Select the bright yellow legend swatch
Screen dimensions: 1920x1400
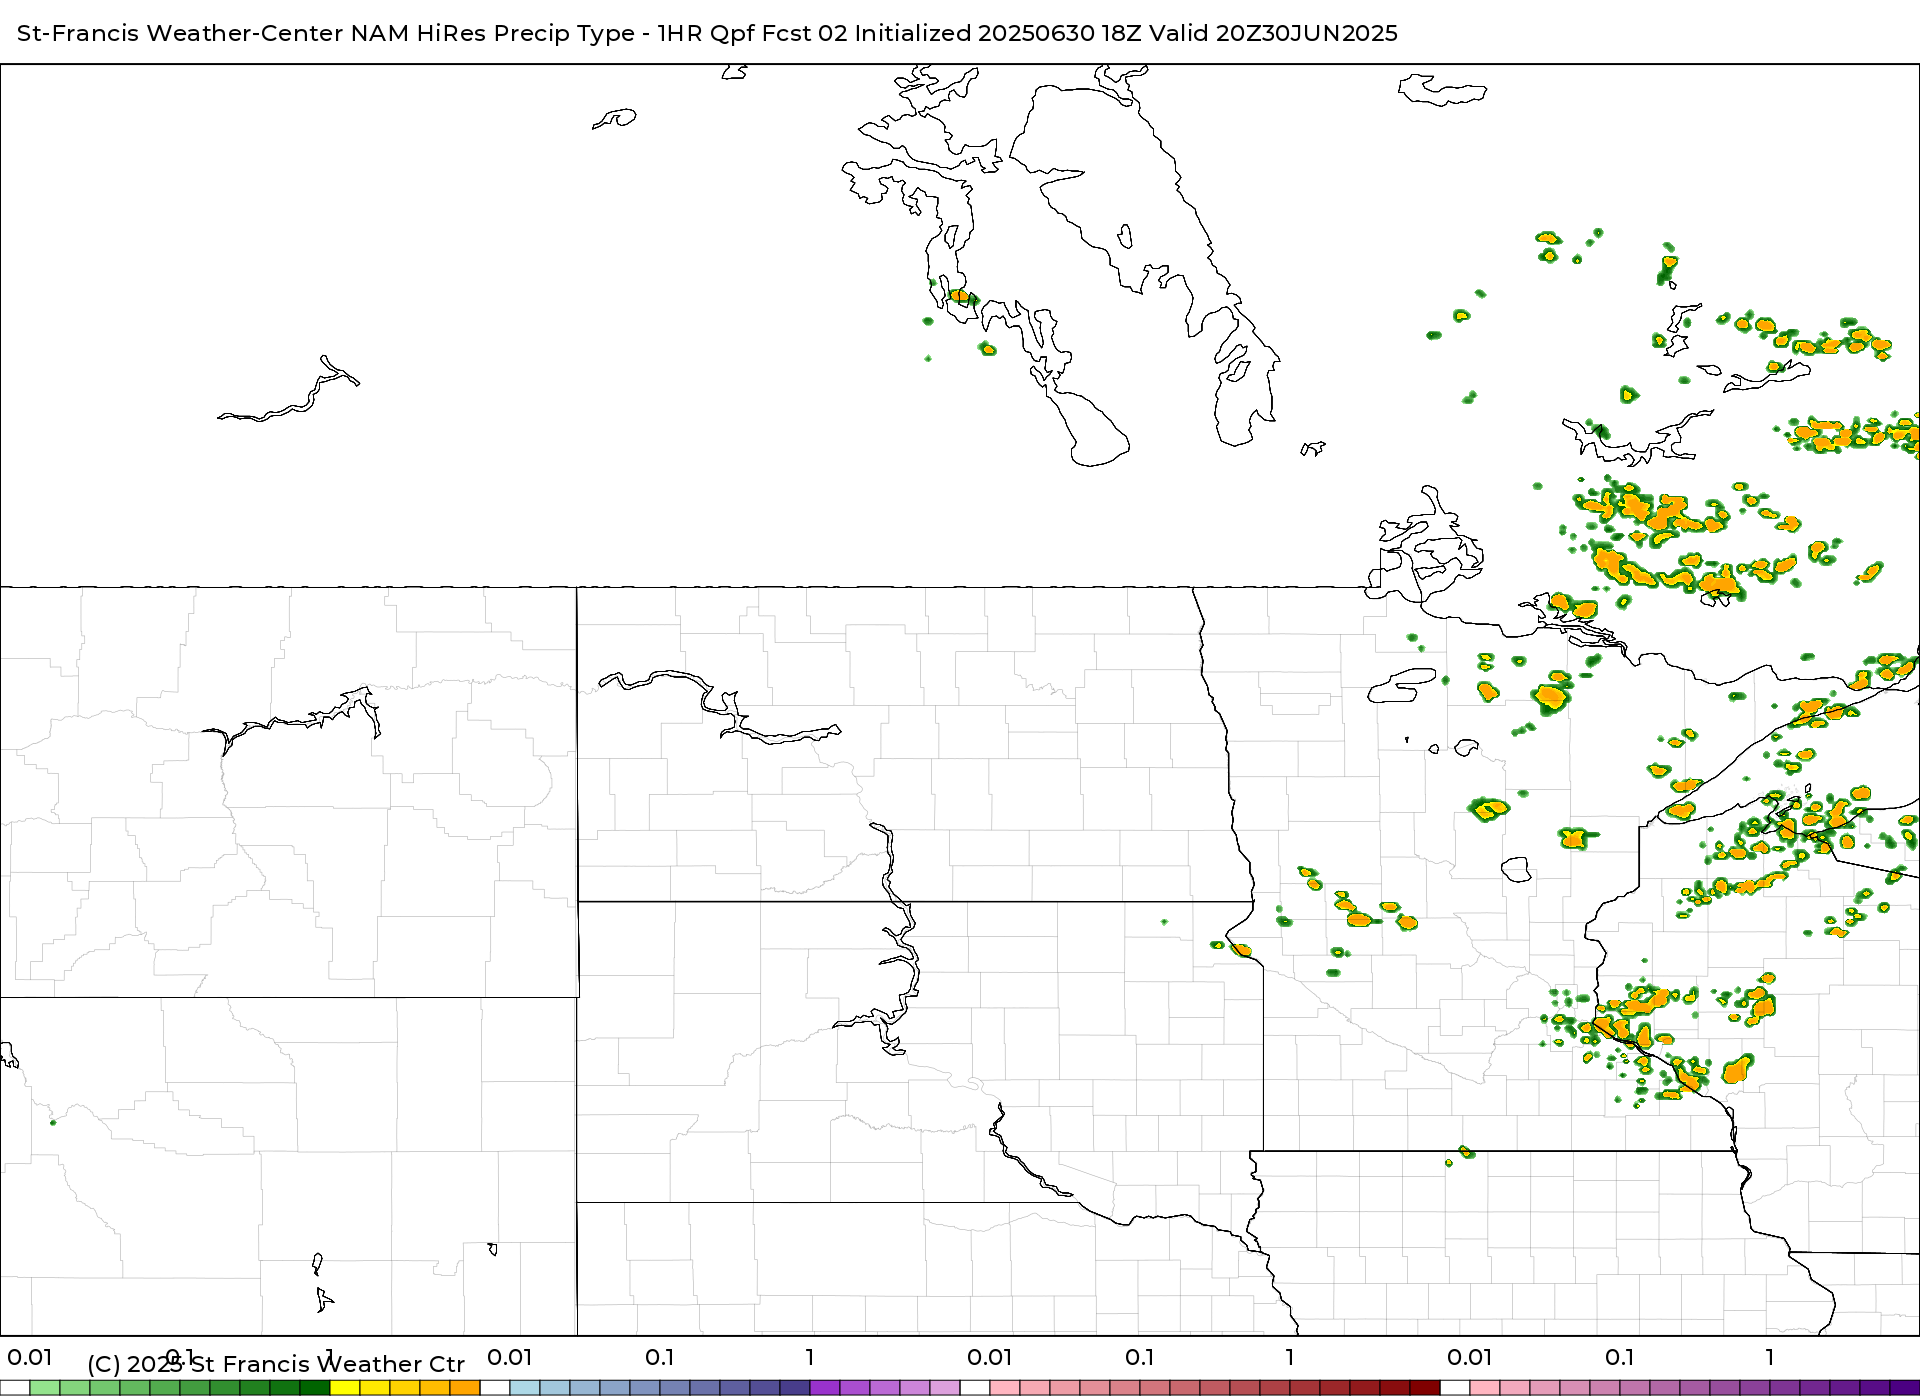(345, 1388)
